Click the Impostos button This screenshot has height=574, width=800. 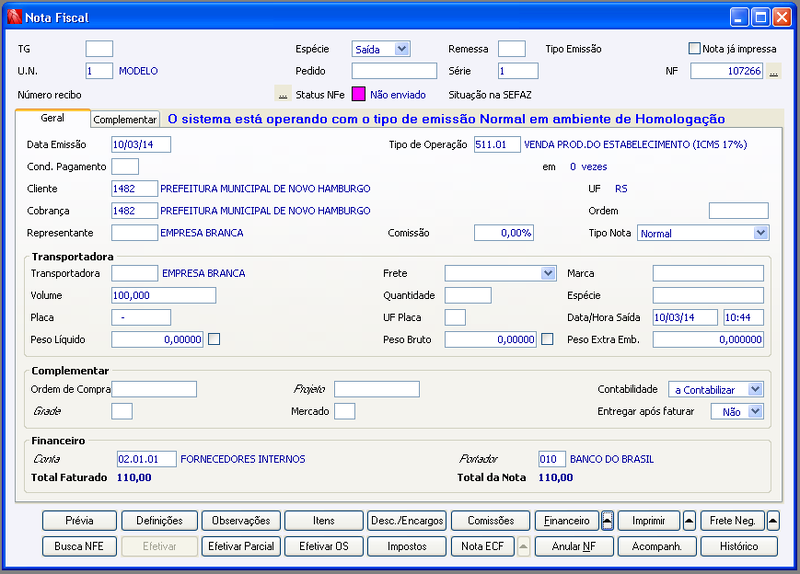(x=407, y=546)
